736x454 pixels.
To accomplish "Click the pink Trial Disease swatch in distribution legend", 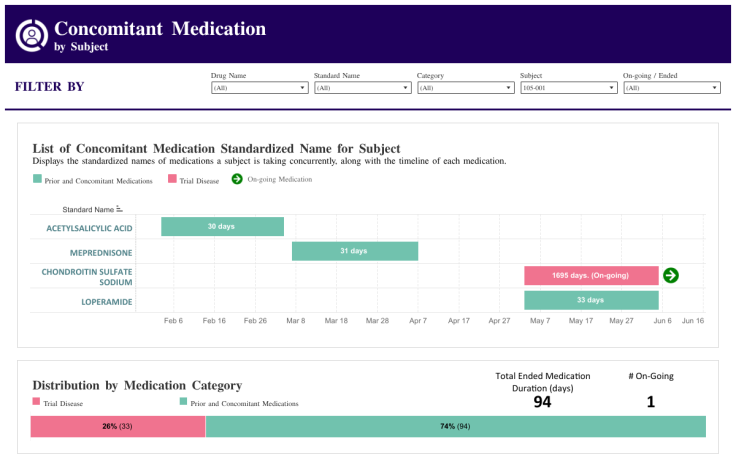I will [37, 402].
